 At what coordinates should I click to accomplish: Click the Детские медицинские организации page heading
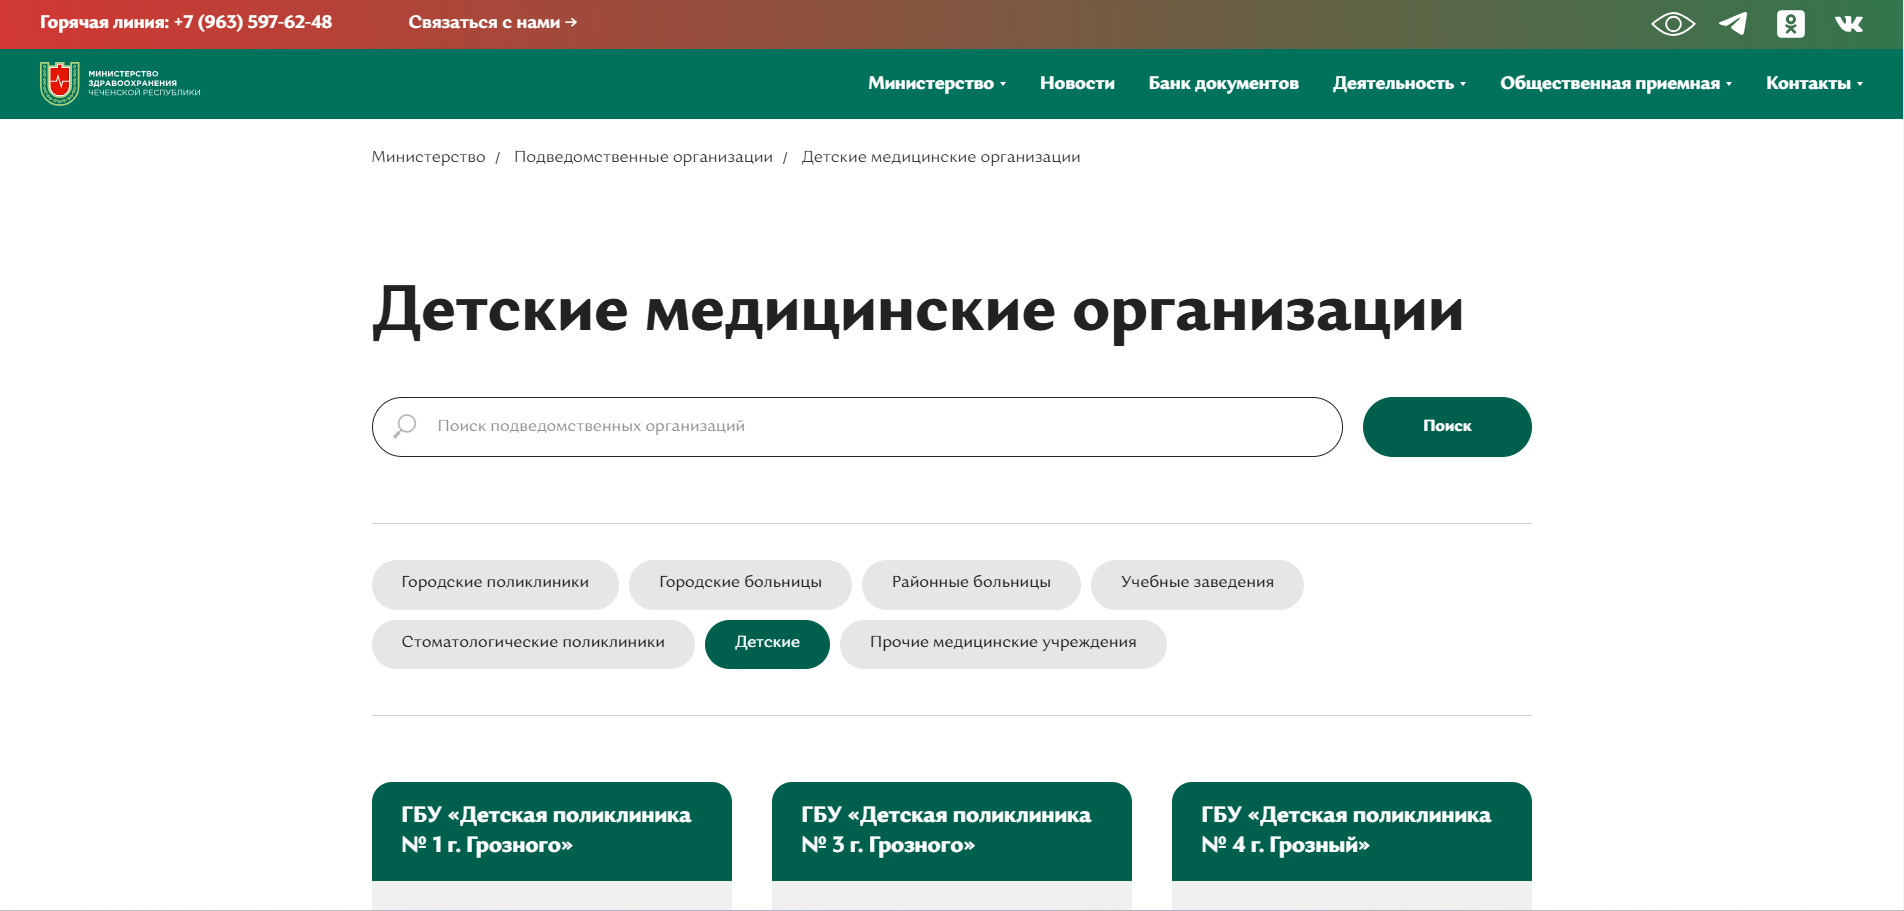[x=917, y=310]
